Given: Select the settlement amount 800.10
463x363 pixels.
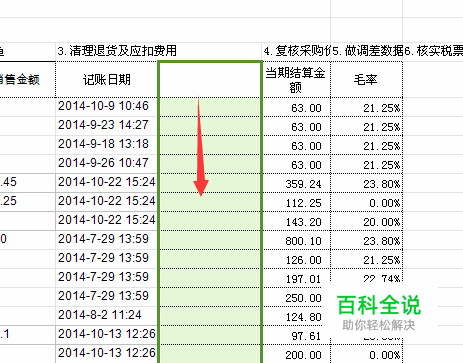Looking at the screenshot, I should (296, 240).
